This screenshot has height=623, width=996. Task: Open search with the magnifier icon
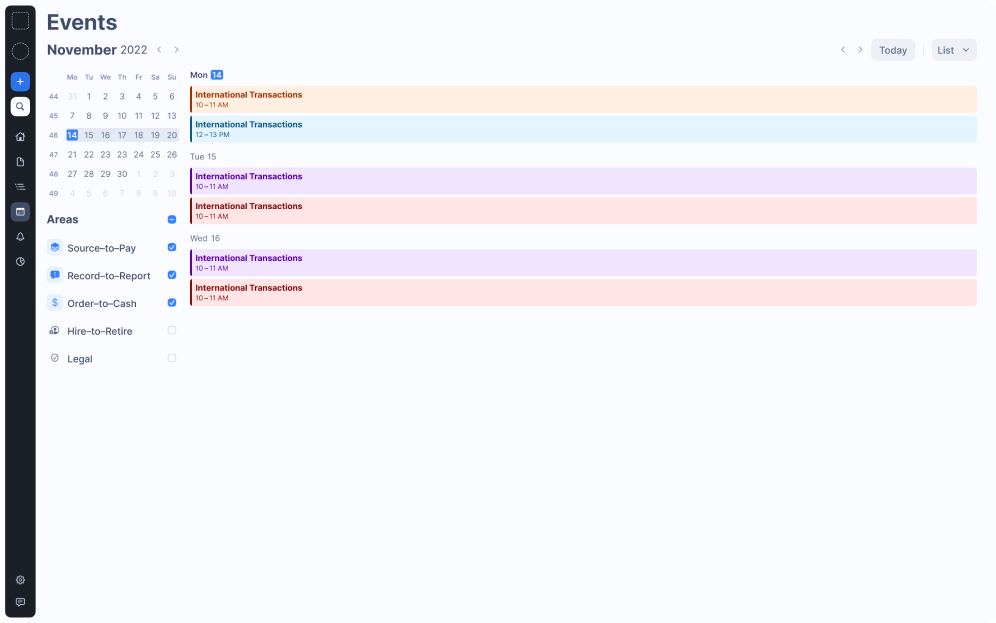[x=20, y=106]
